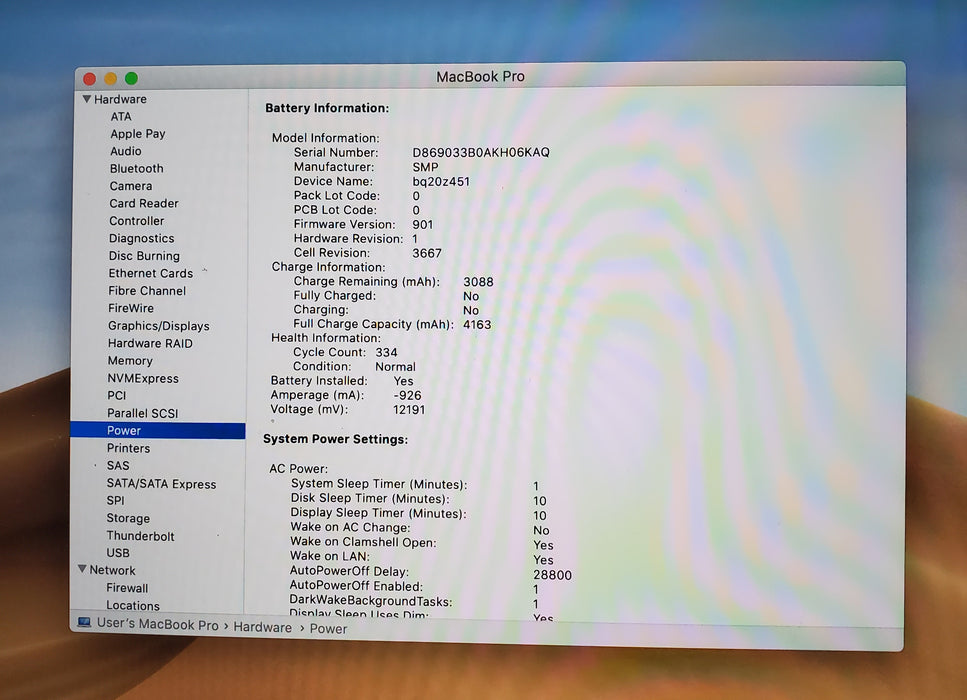
Task: Click Charge Remaining value 3088
Action: (478, 282)
